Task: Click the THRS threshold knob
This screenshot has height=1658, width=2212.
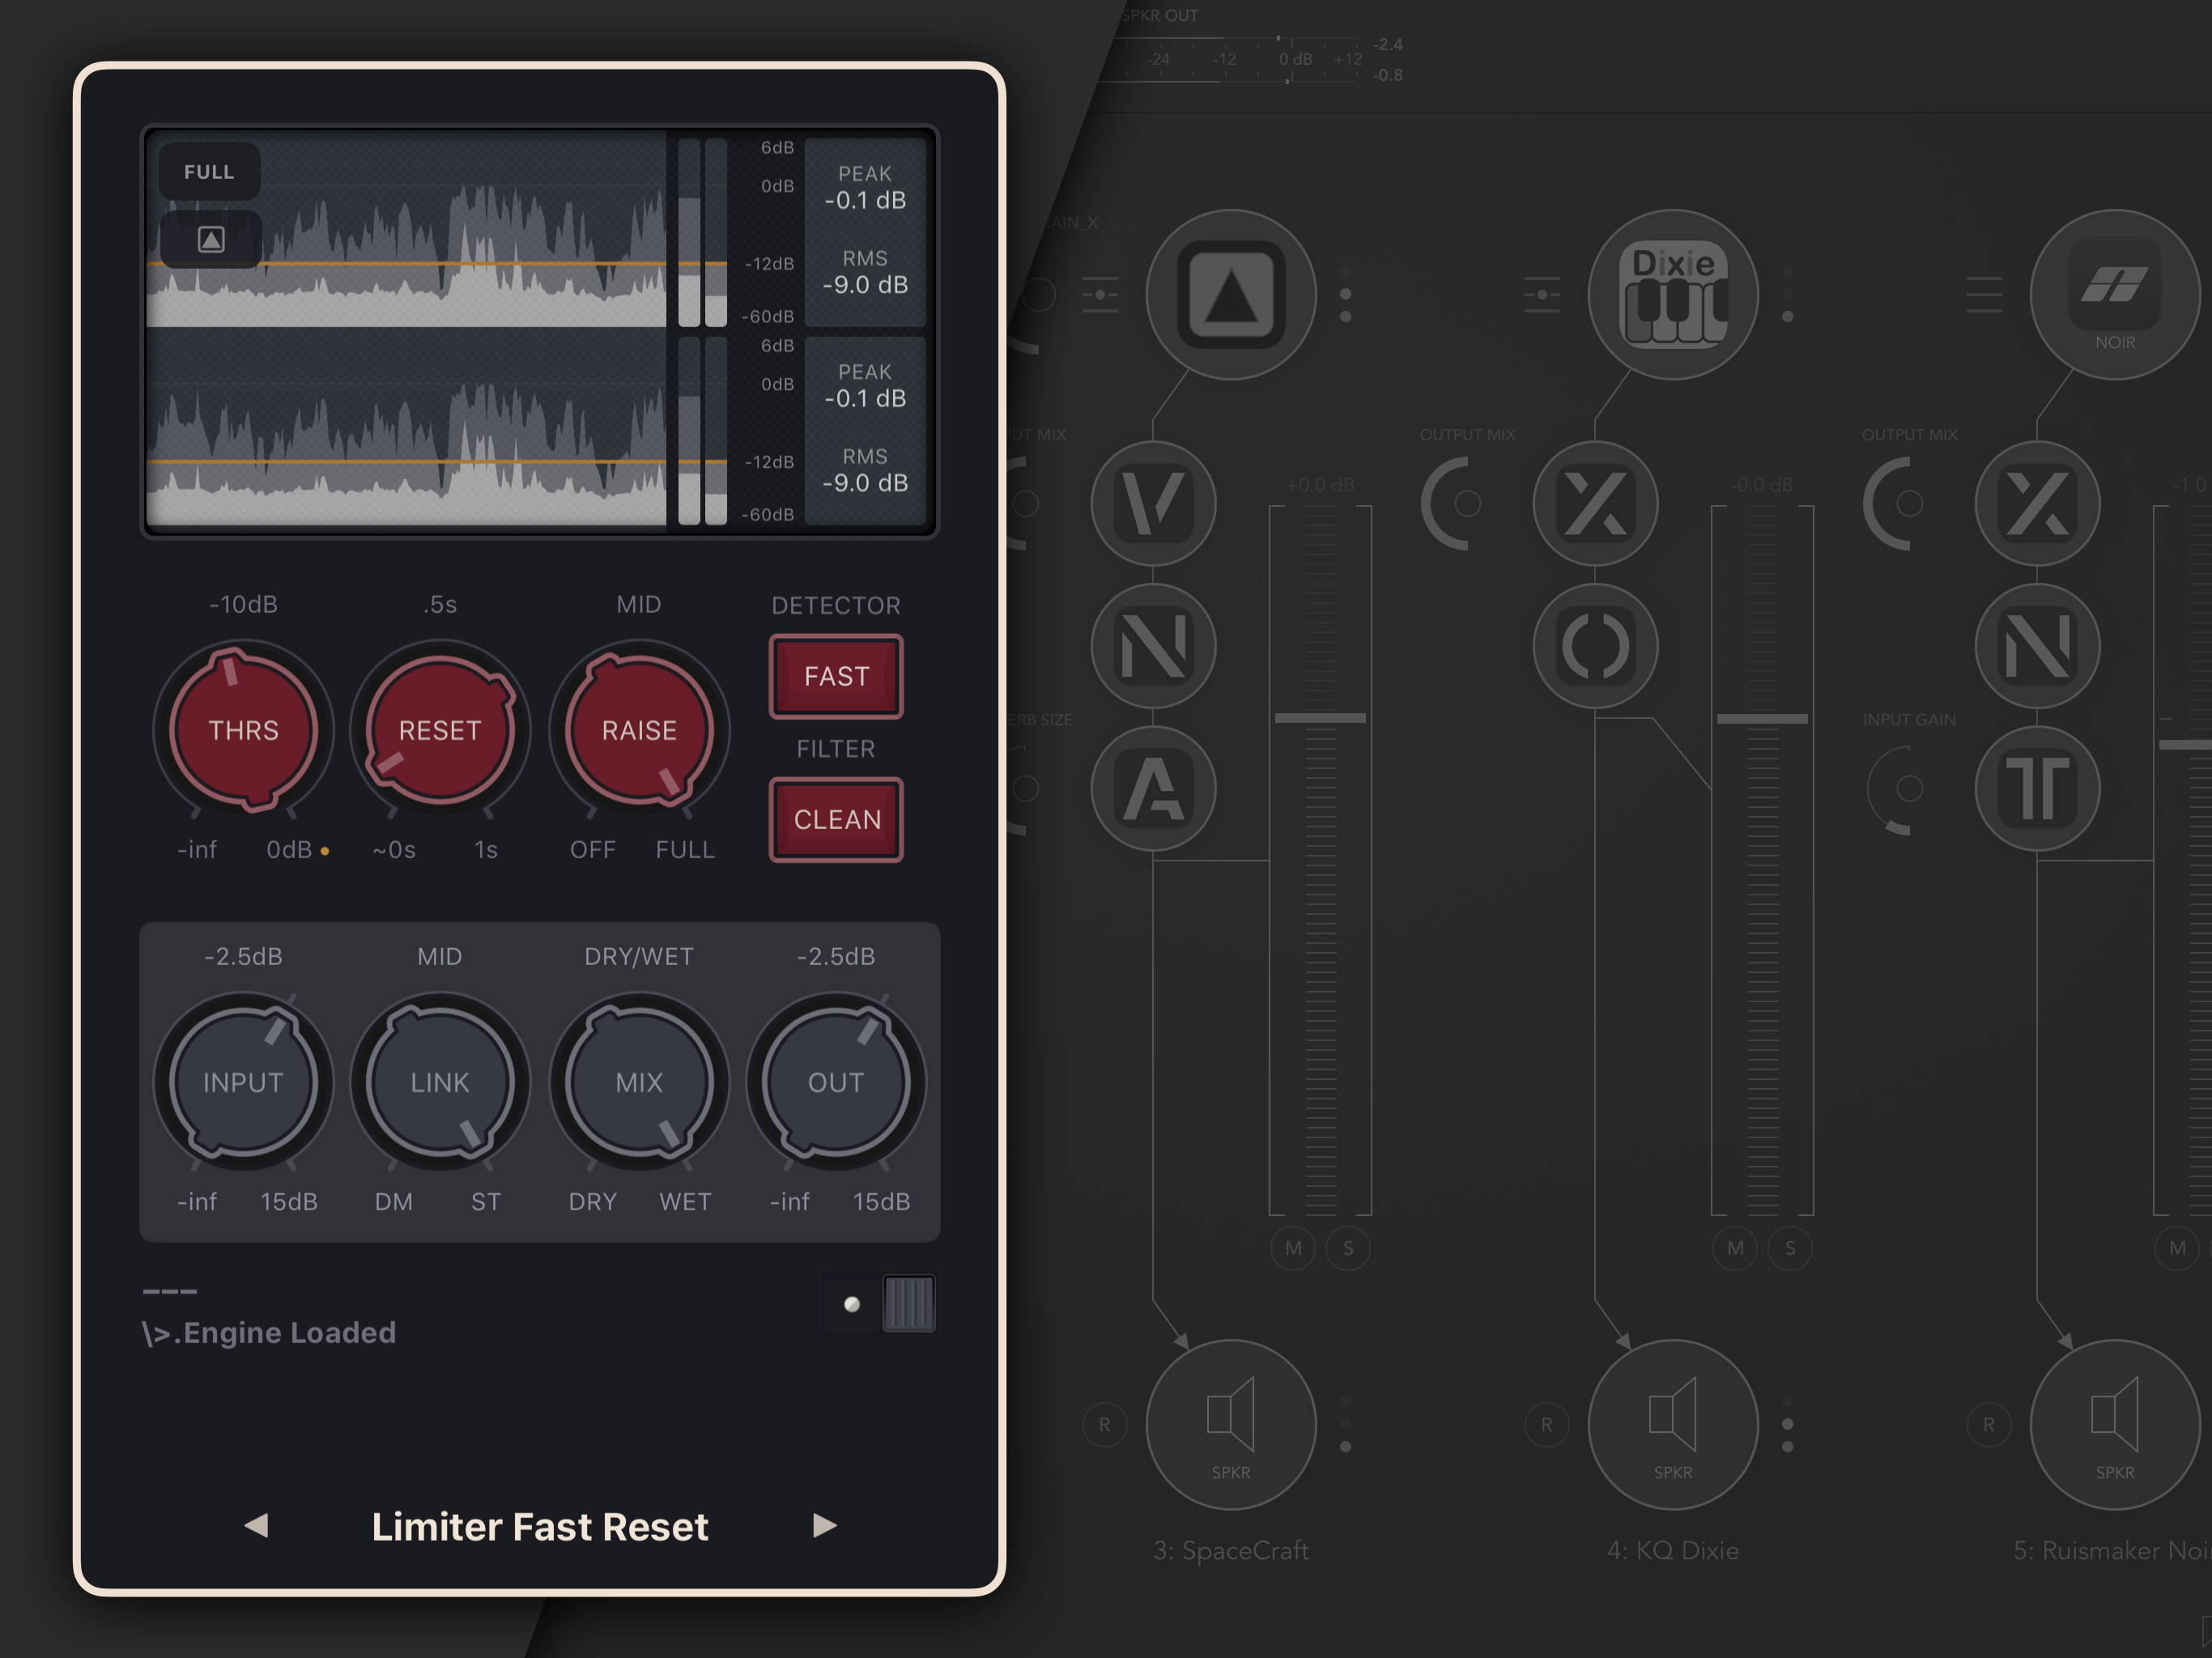Action: pyautogui.click(x=243, y=730)
